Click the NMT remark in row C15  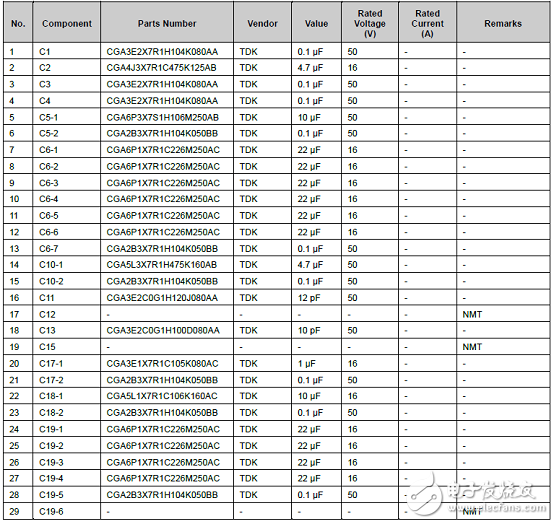(472, 347)
